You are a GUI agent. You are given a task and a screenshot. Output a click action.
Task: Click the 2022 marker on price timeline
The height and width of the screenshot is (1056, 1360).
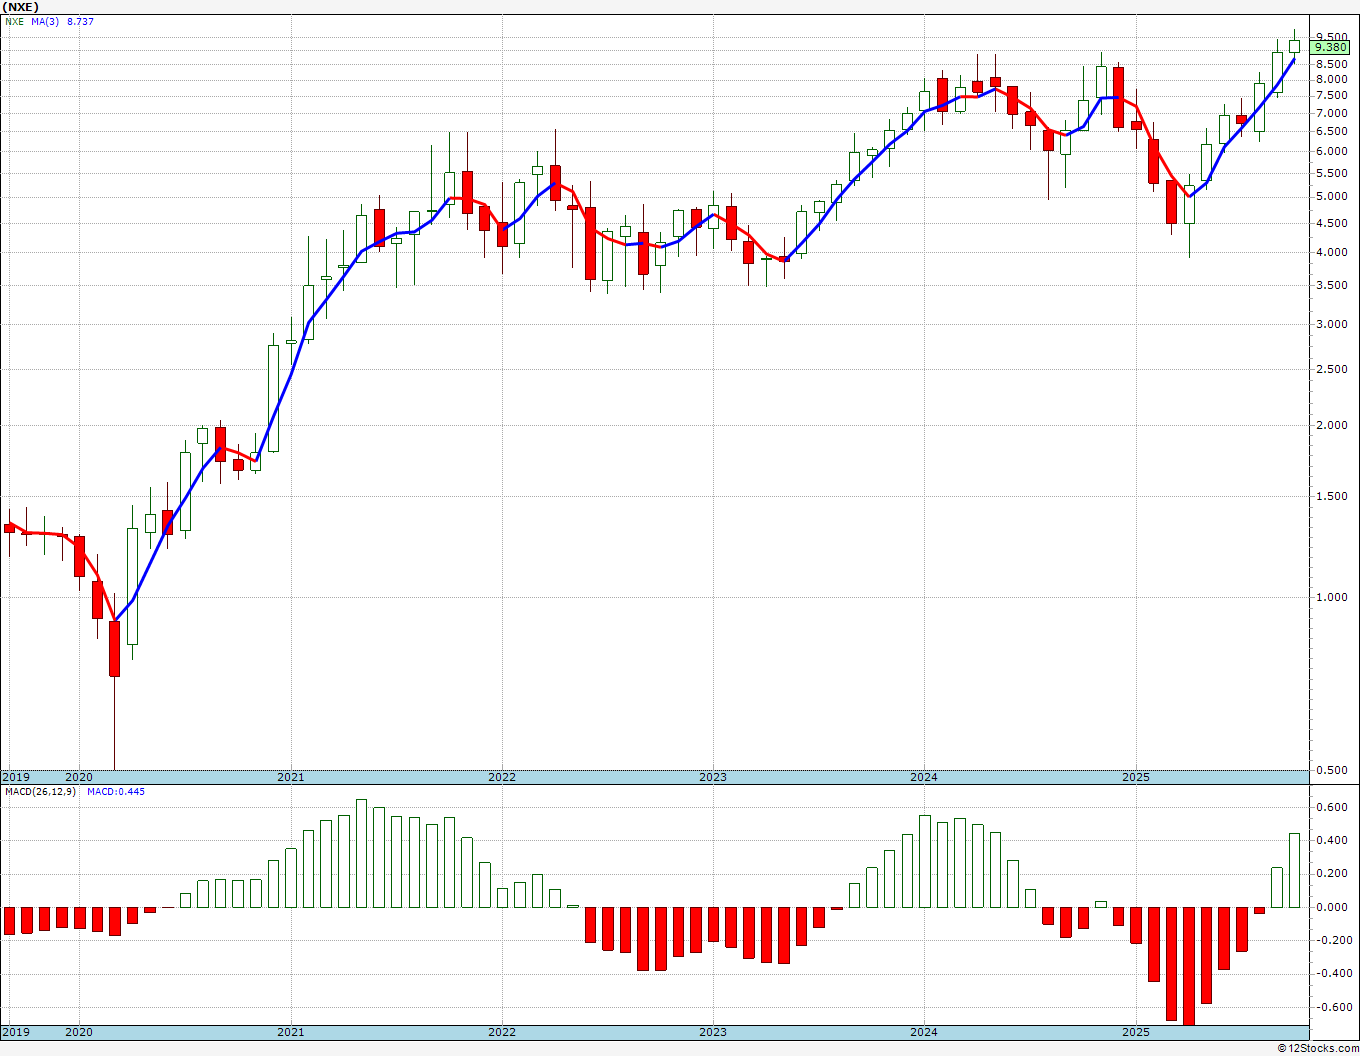[501, 777]
